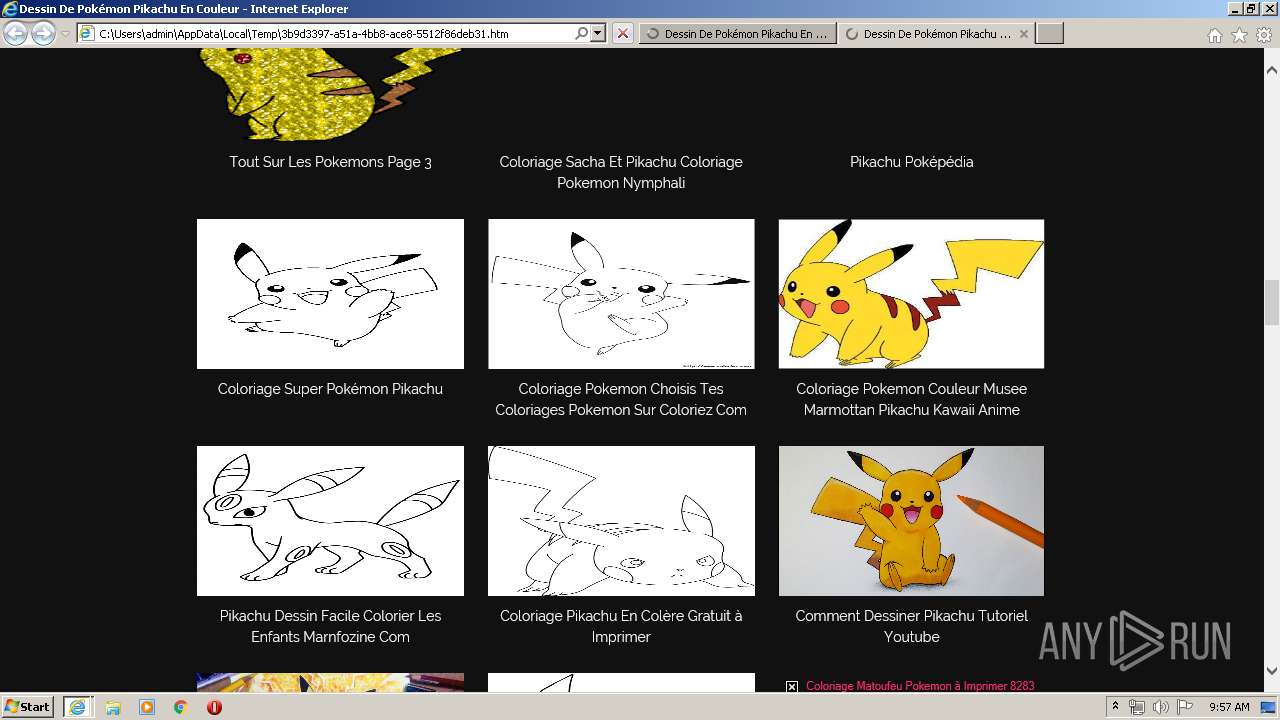Open Chrome from the taskbar

click(181, 707)
